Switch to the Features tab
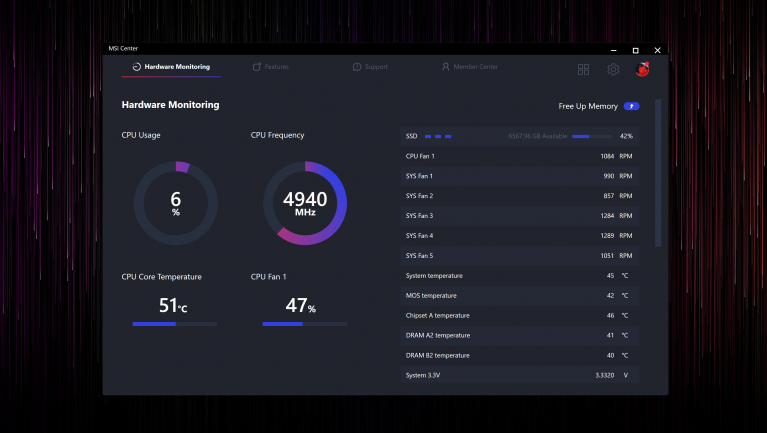This screenshot has width=767, height=433. 271,67
